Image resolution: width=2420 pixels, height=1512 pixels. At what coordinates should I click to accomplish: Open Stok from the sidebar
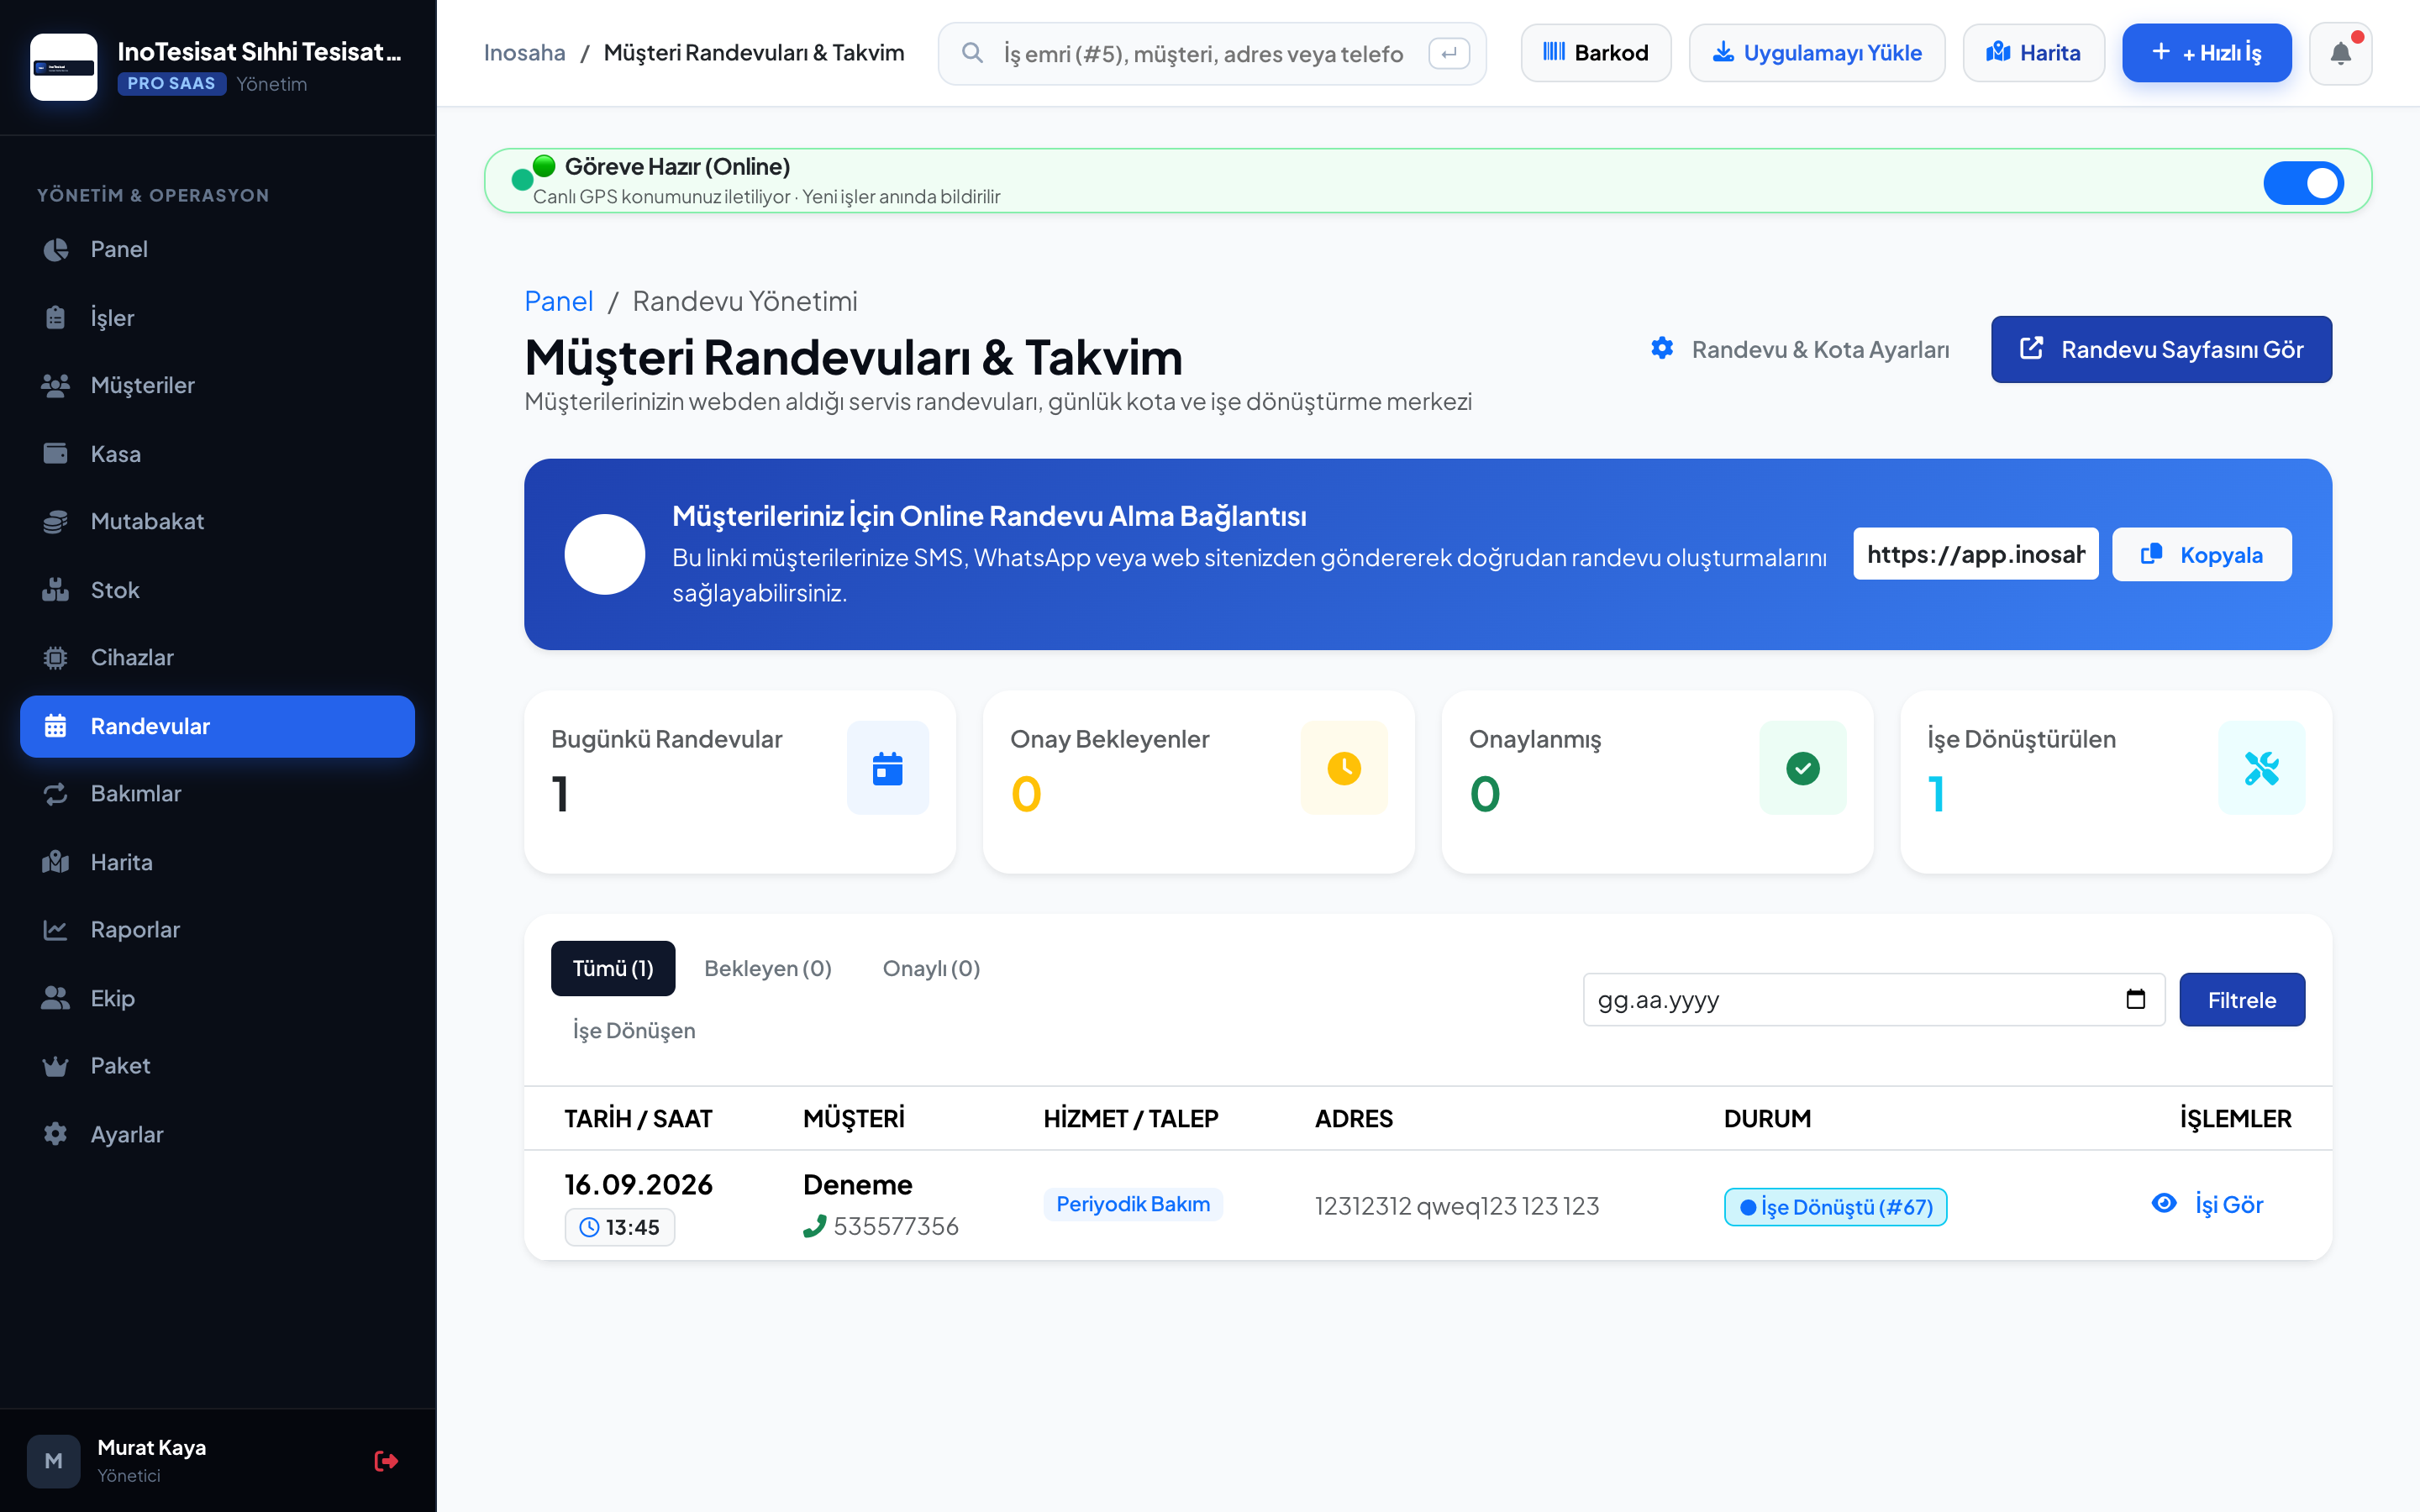pyautogui.click(x=217, y=589)
